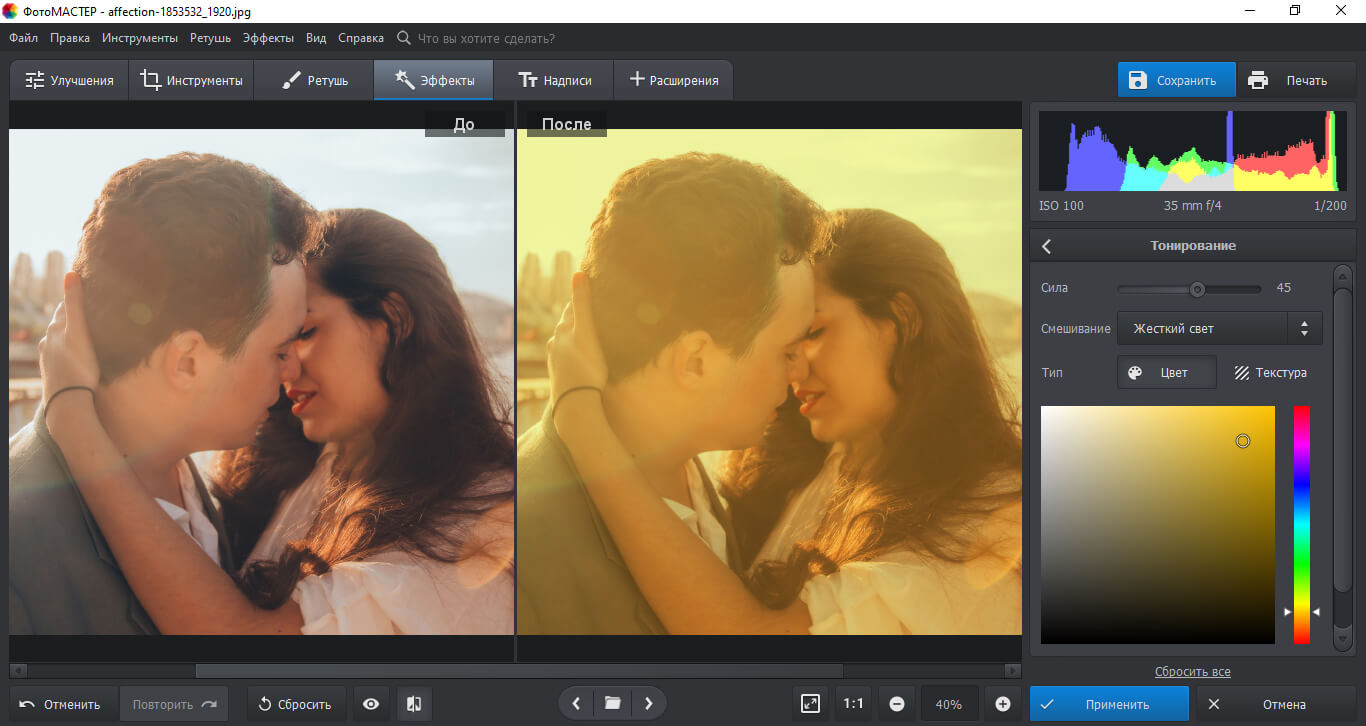1366x726 pixels.
Task: Select the Текстура type option
Action: [1270, 372]
